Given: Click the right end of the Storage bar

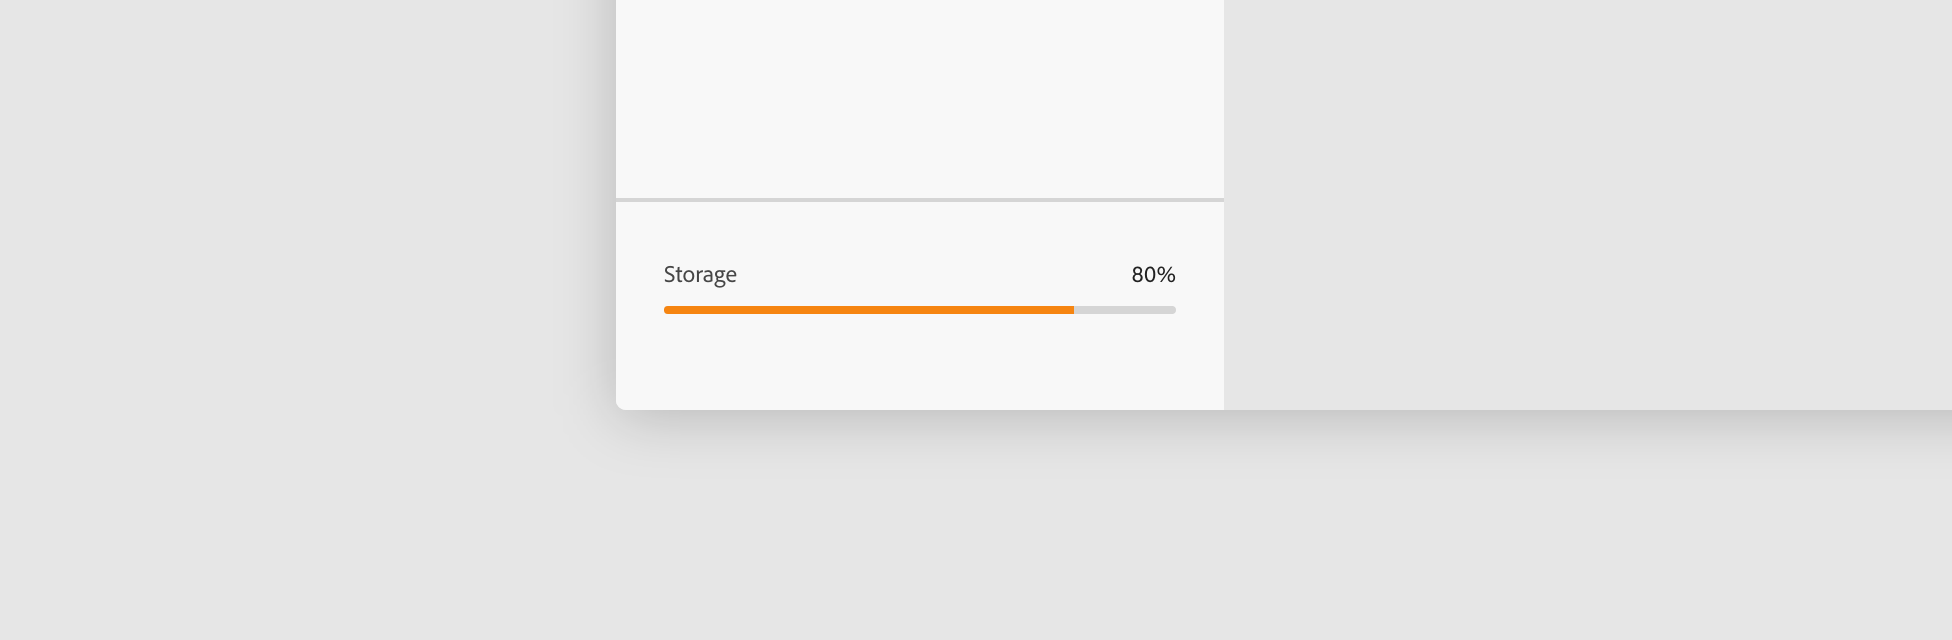Looking at the screenshot, I should [1173, 310].
